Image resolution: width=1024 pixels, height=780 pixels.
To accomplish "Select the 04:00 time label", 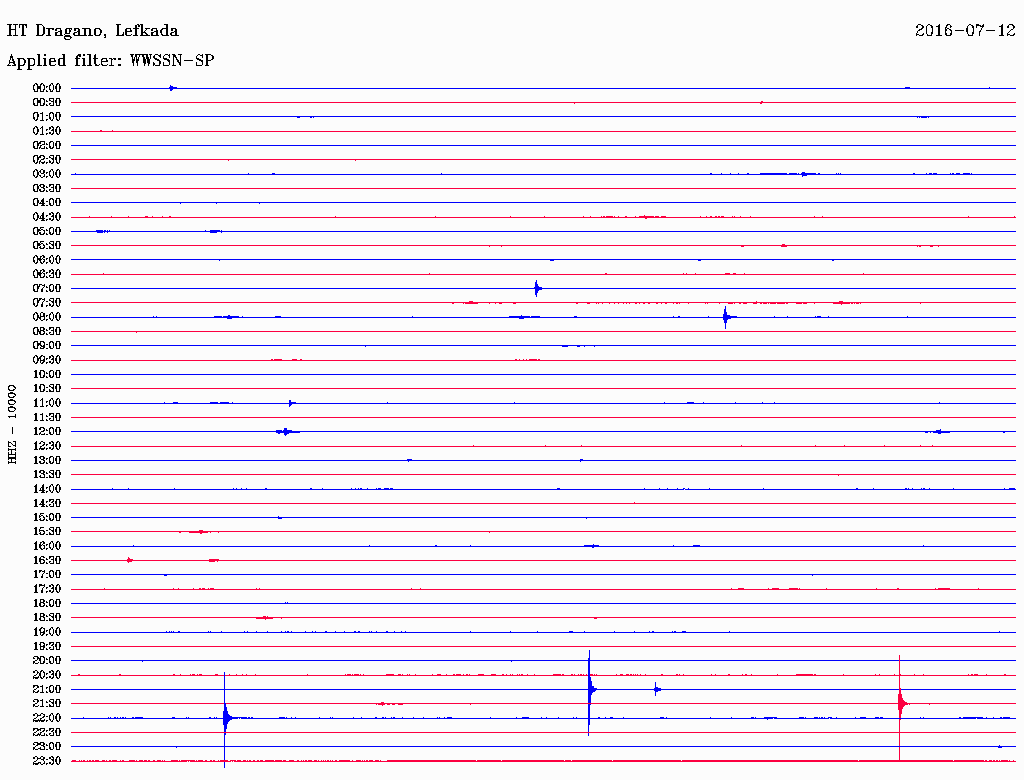I will (x=47, y=203).
